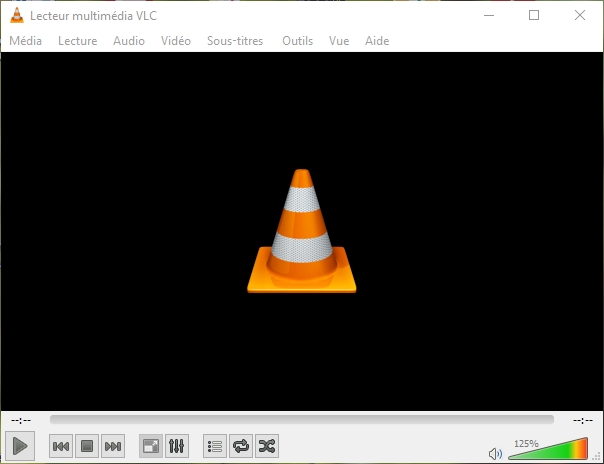The image size is (604, 464).
Task: Mute audio via the speaker icon
Action: click(495, 453)
